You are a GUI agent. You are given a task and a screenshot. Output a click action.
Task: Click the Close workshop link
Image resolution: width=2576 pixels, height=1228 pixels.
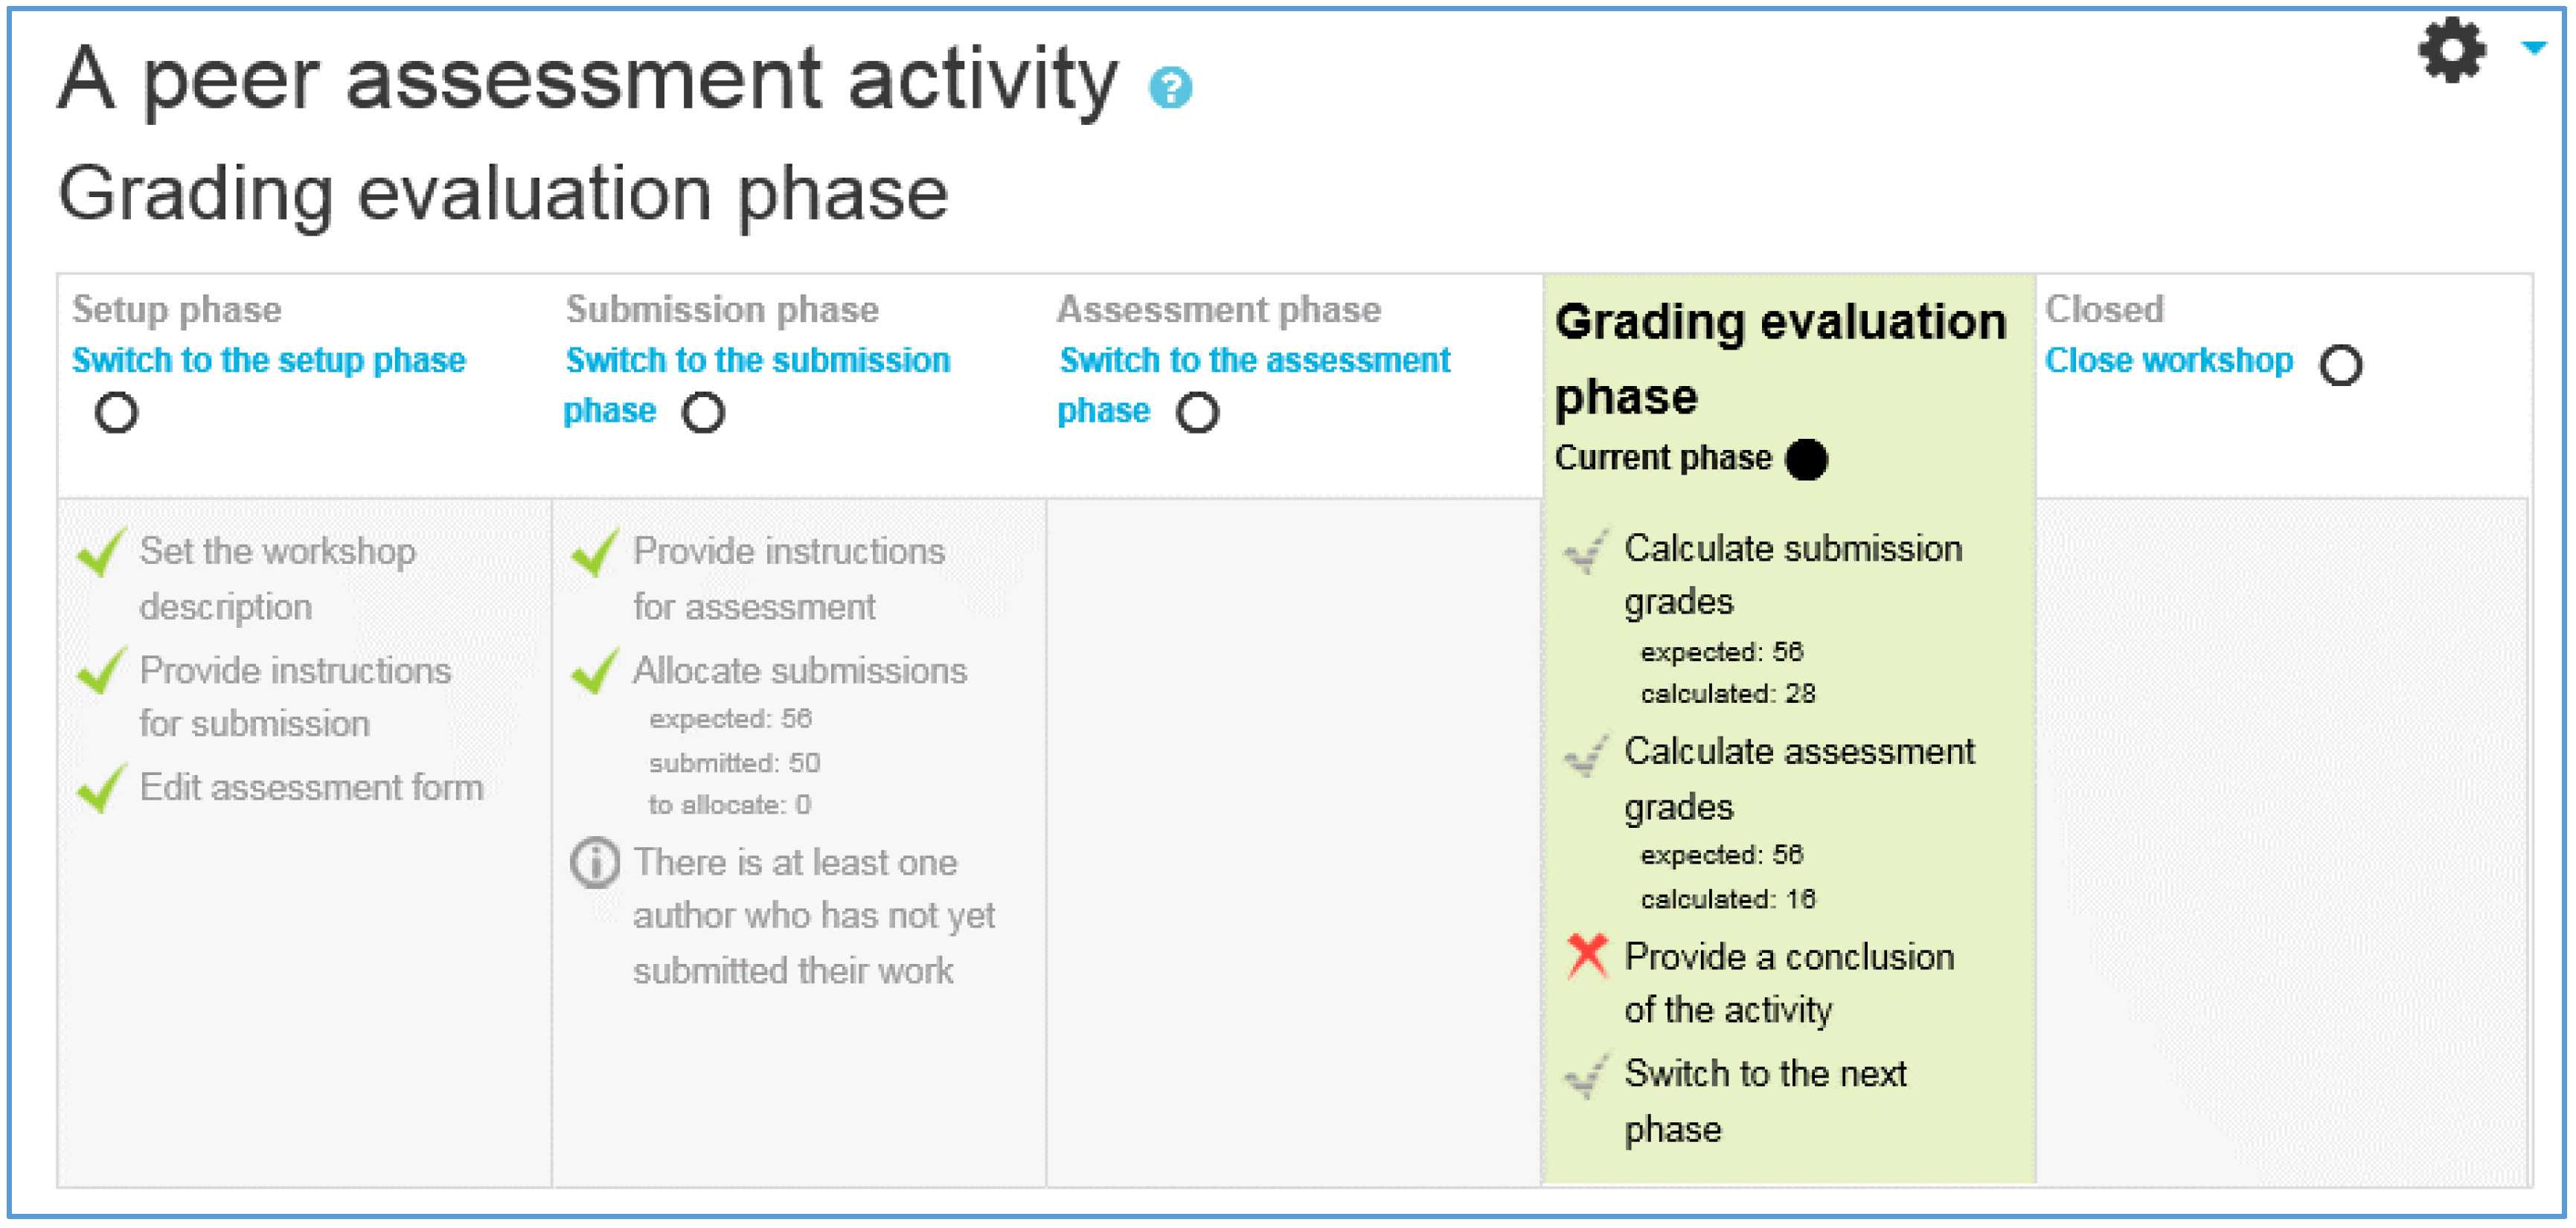click(x=2169, y=360)
